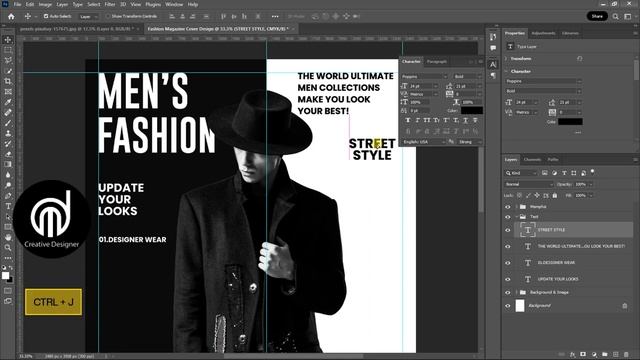Hide the Text group

pos(508,217)
